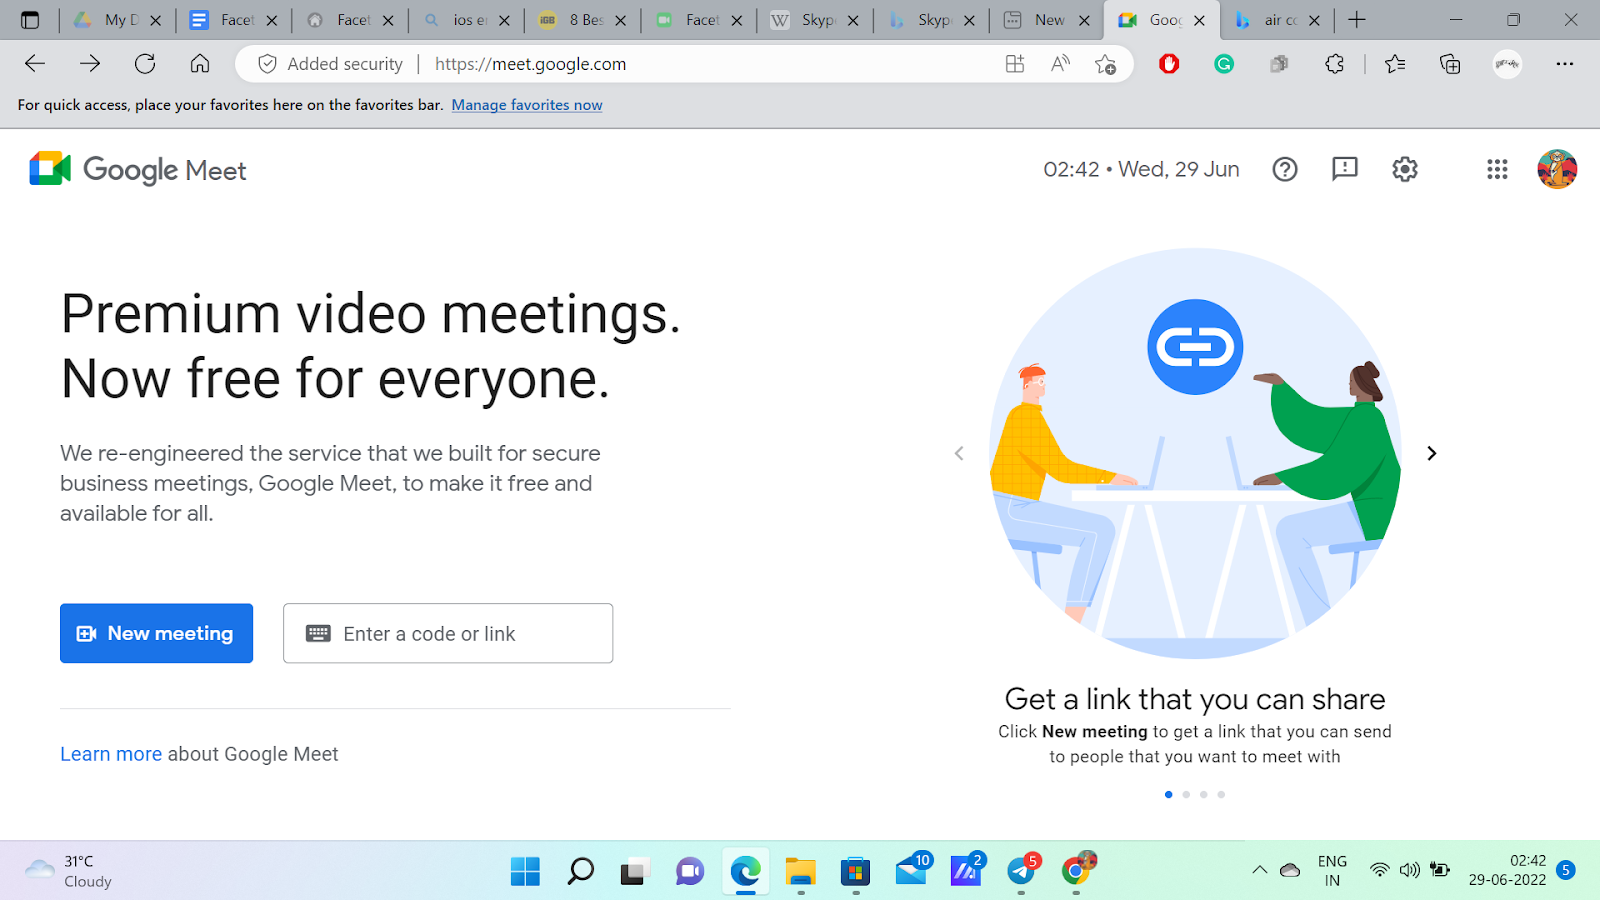Start a New meeting
This screenshot has height=900, width=1600.
(x=156, y=633)
